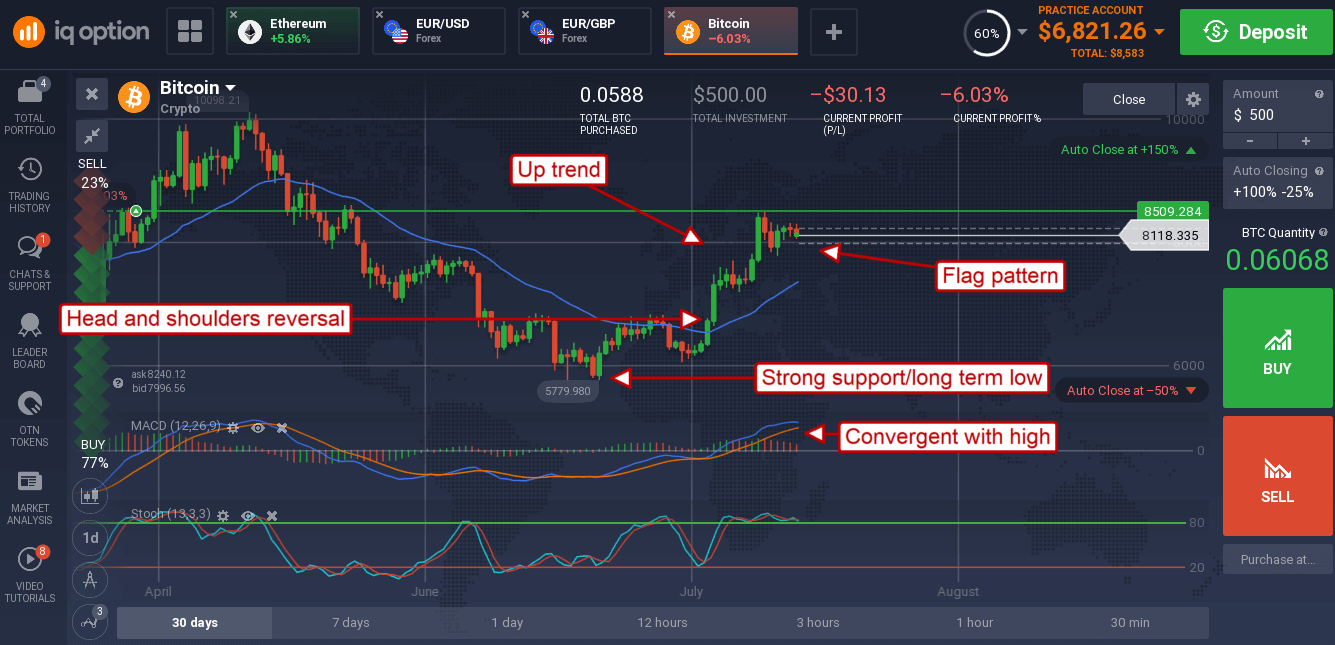
Task: Click the green BUY button
Action: point(1277,348)
